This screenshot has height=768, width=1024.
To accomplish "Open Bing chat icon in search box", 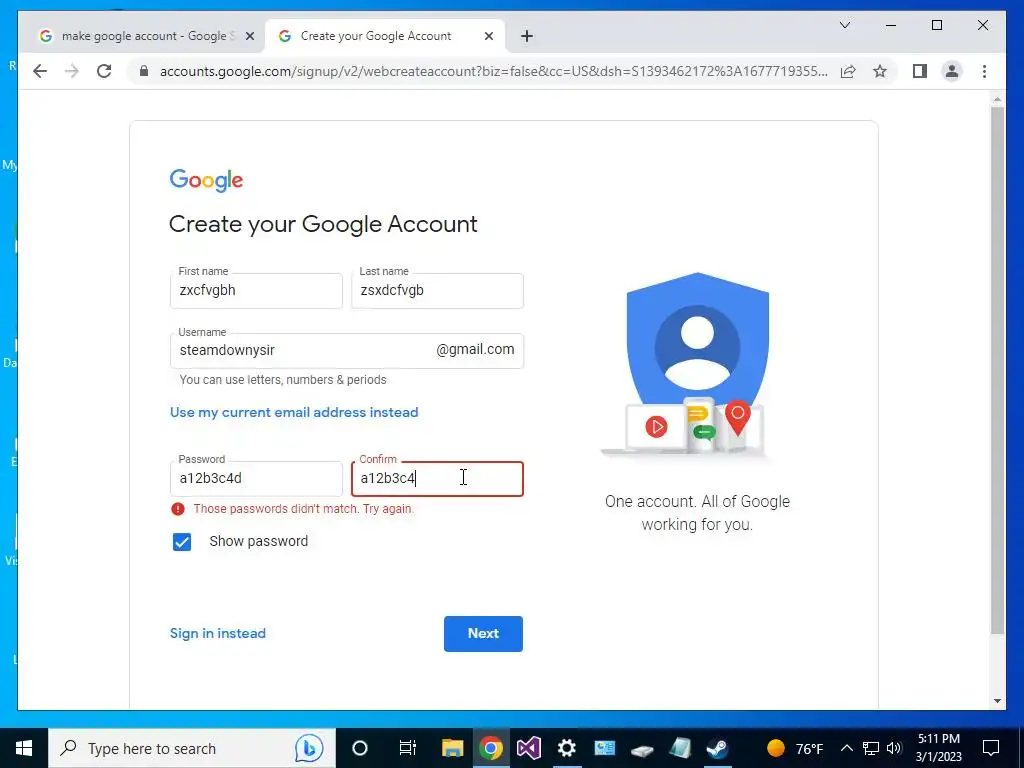I will (308, 748).
